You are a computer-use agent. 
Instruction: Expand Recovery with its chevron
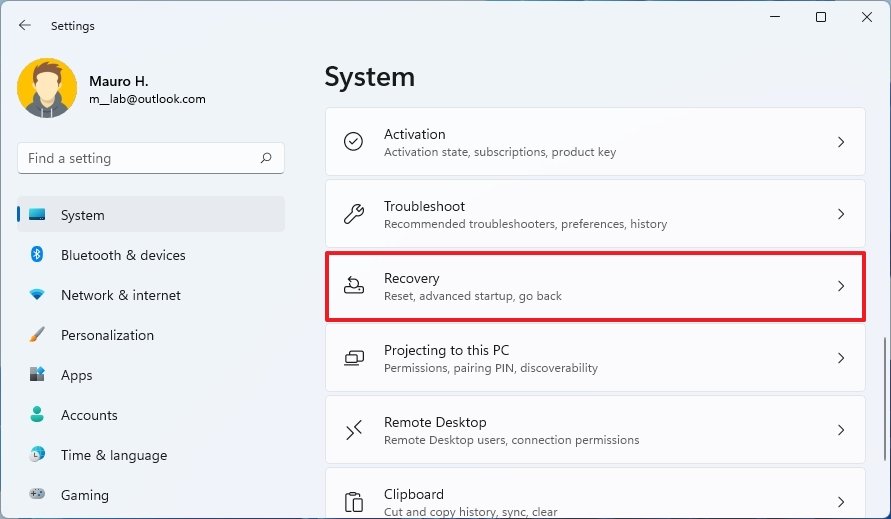point(841,286)
